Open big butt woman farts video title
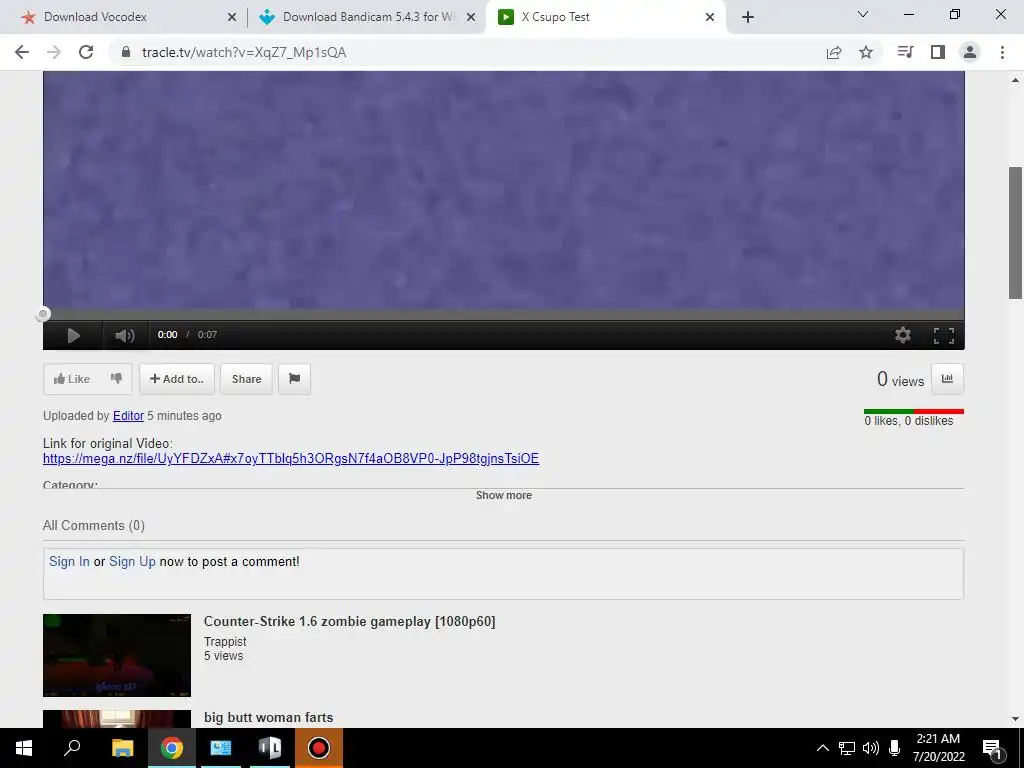The width and height of the screenshot is (1024, 768). (268, 717)
